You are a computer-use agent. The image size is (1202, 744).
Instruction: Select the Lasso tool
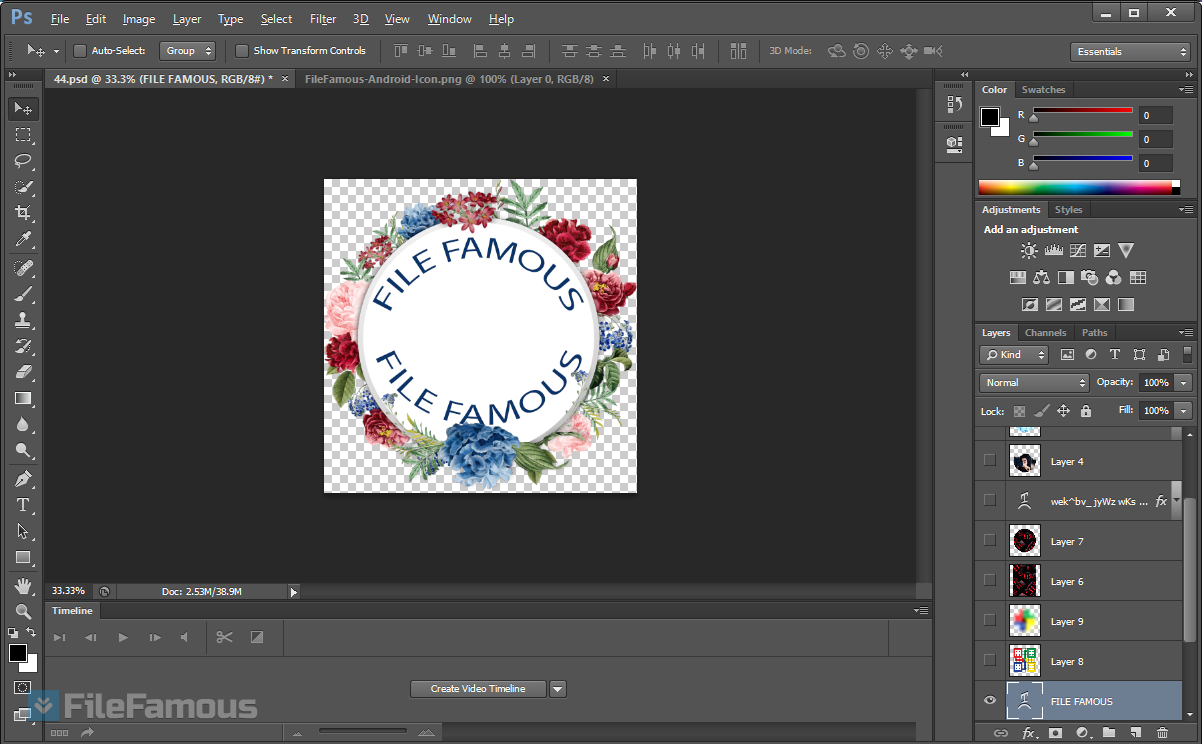coord(24,161)
